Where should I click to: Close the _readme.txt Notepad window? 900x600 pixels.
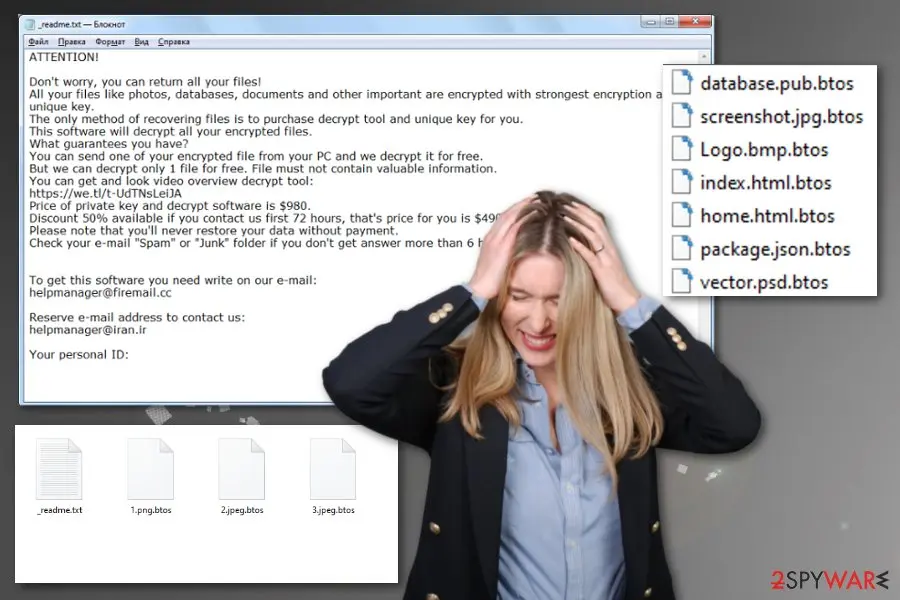[x=695, y=22]
